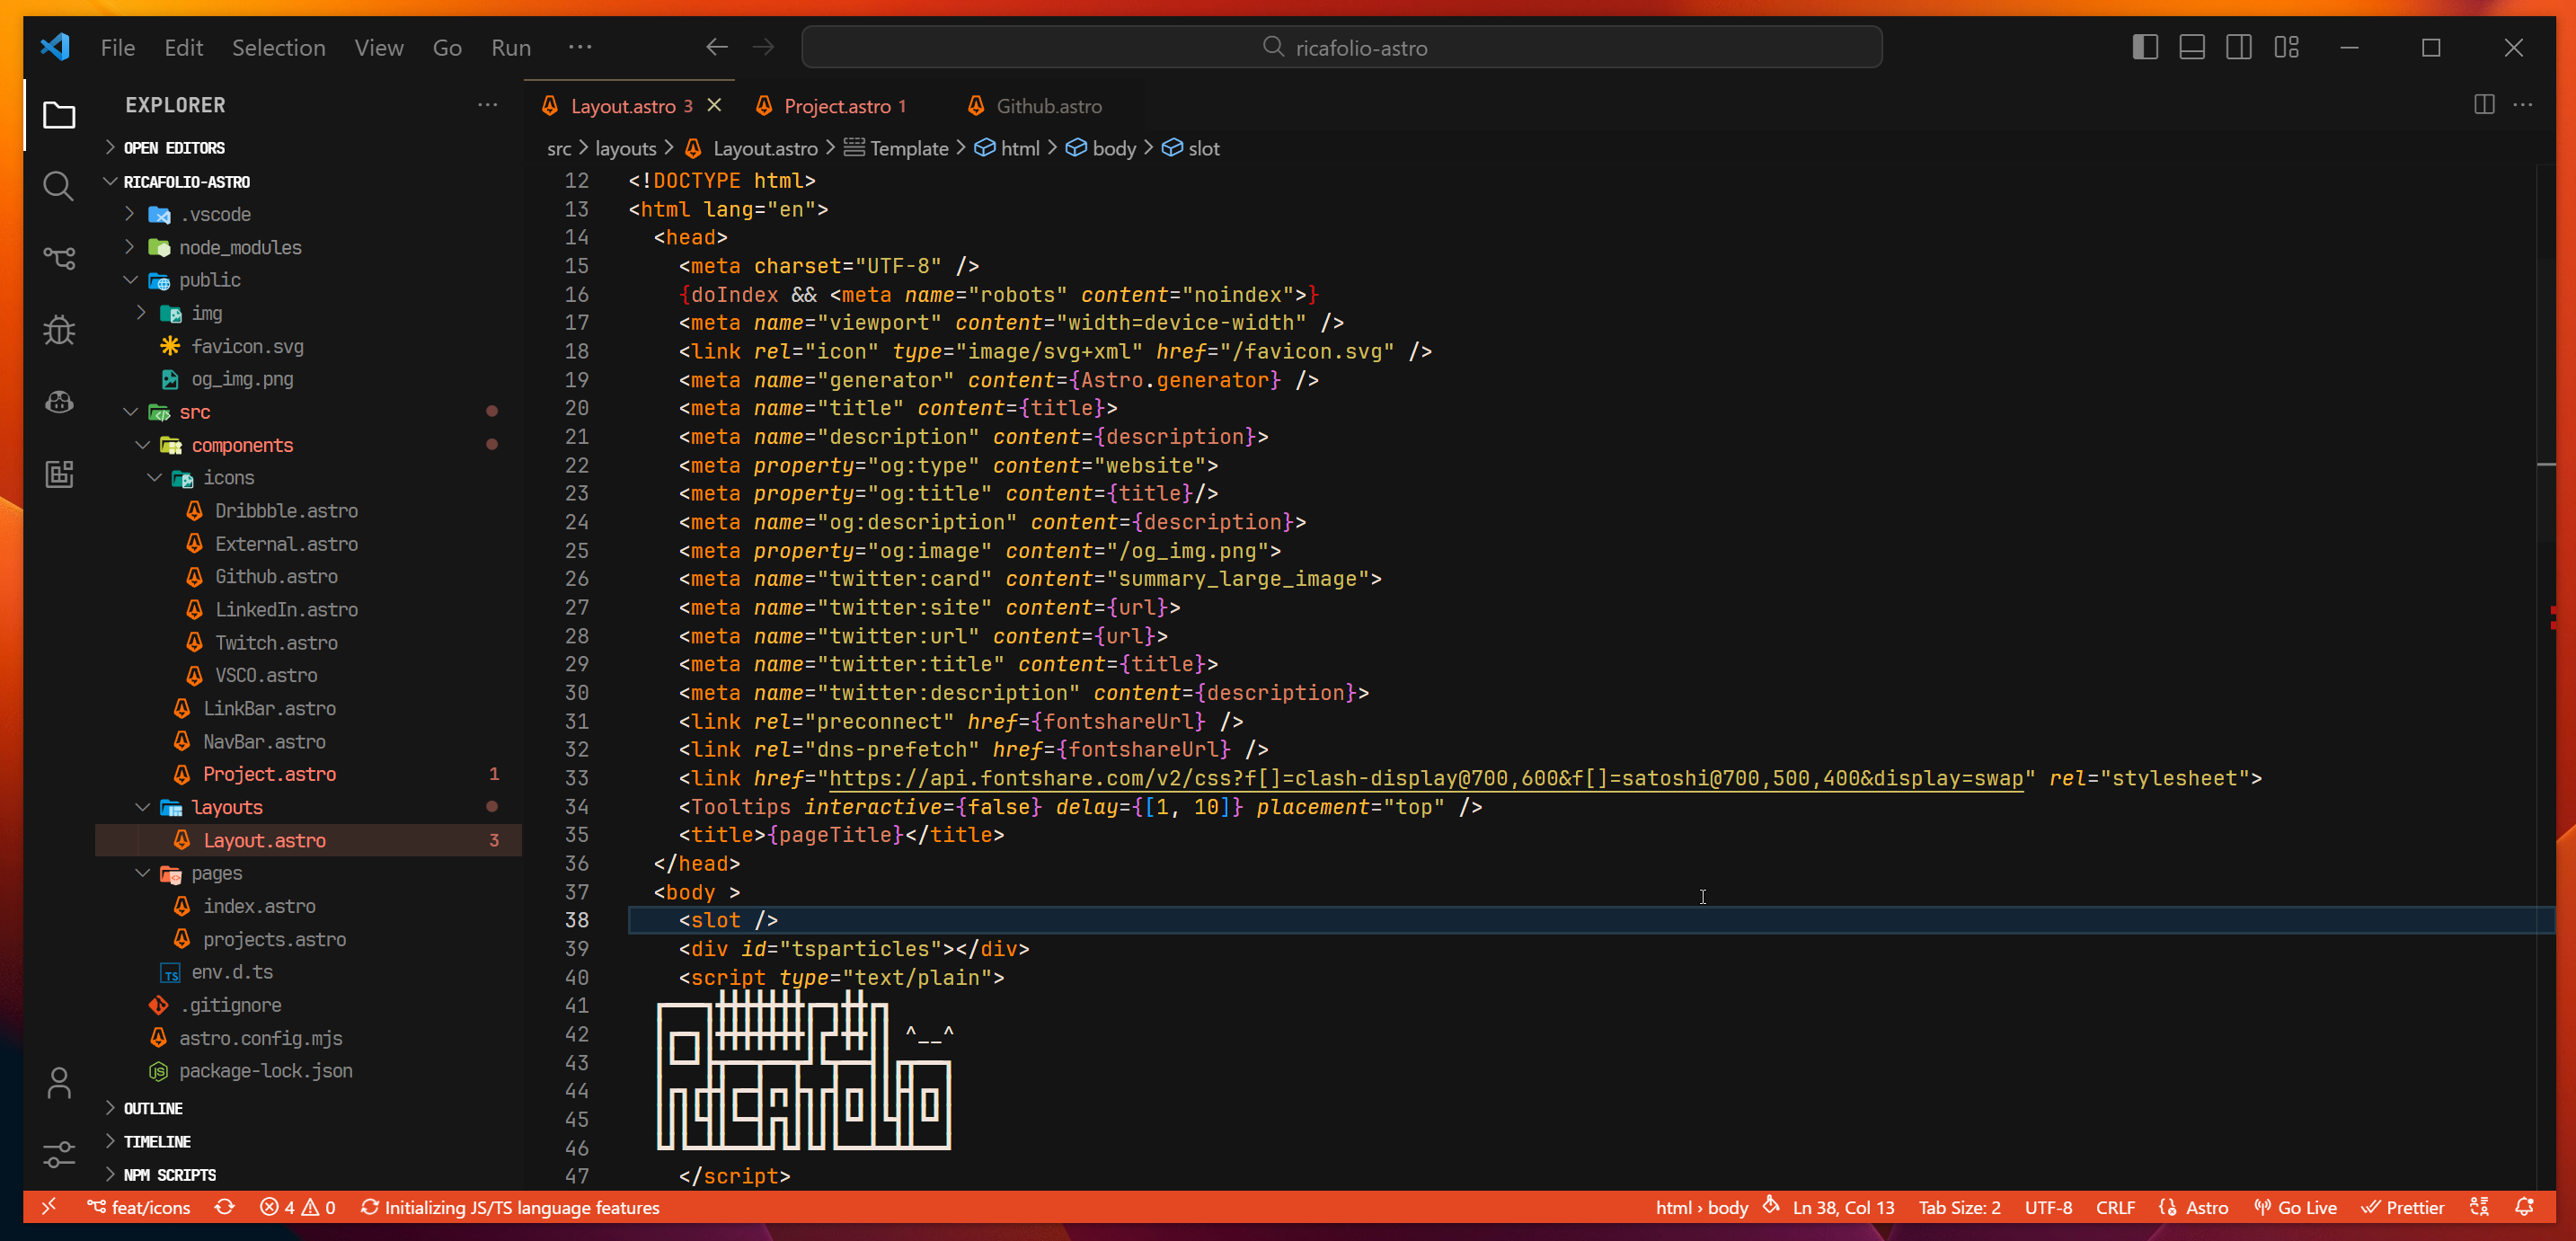Click the Accounts icon in activity bar
The width and height of the screenshot is (2576, 1241).
click(58, 1083)
